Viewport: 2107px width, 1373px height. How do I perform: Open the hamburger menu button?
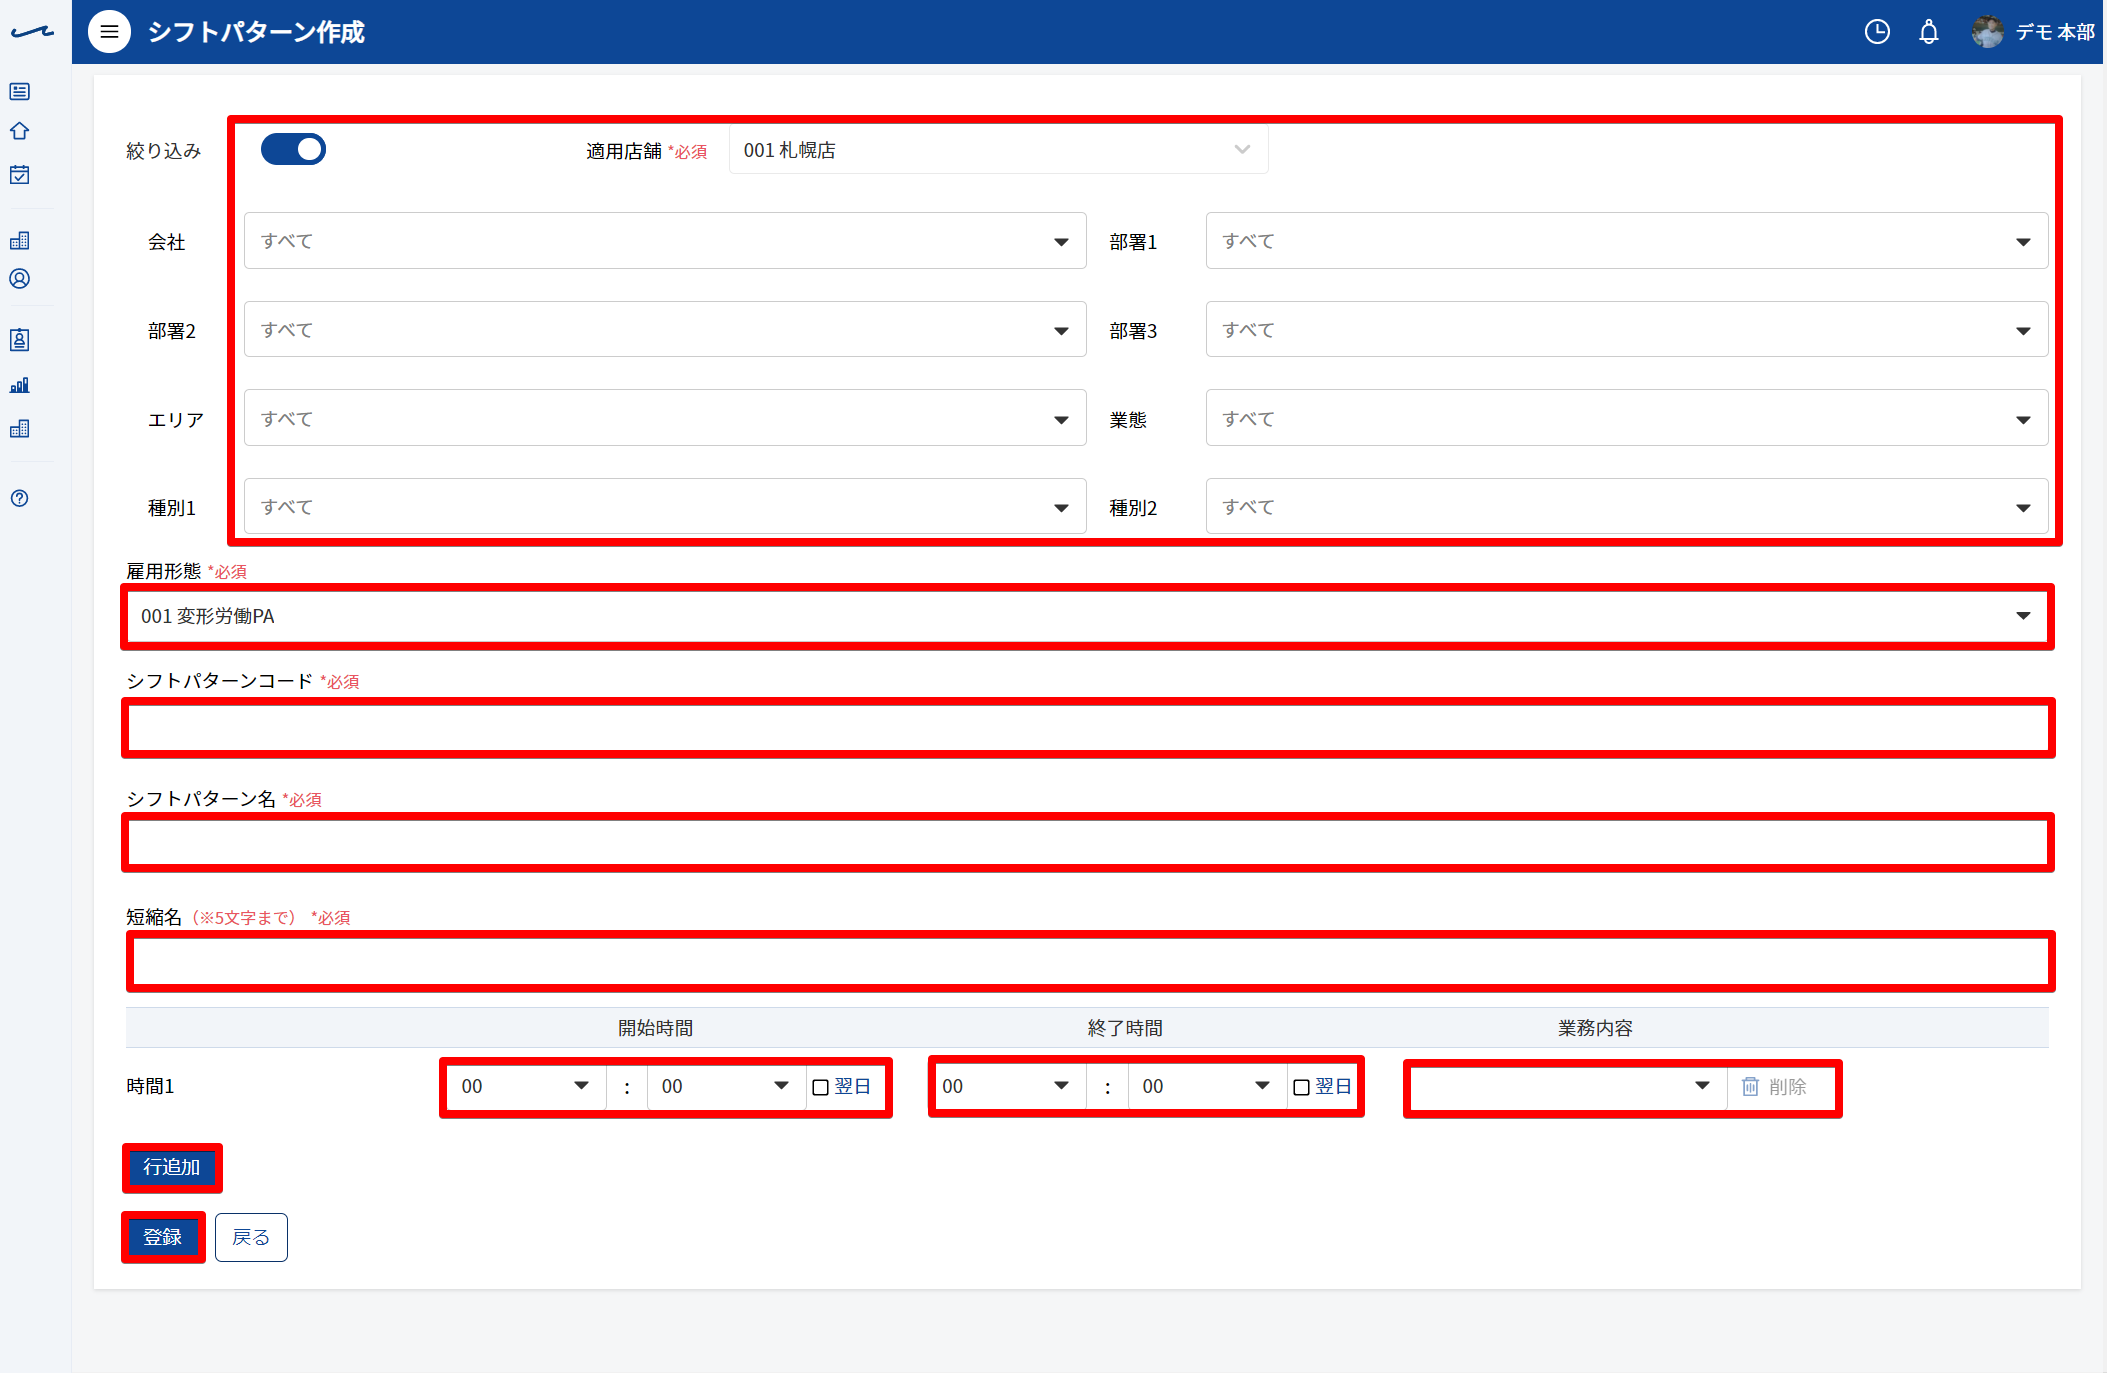pos(109,32)
